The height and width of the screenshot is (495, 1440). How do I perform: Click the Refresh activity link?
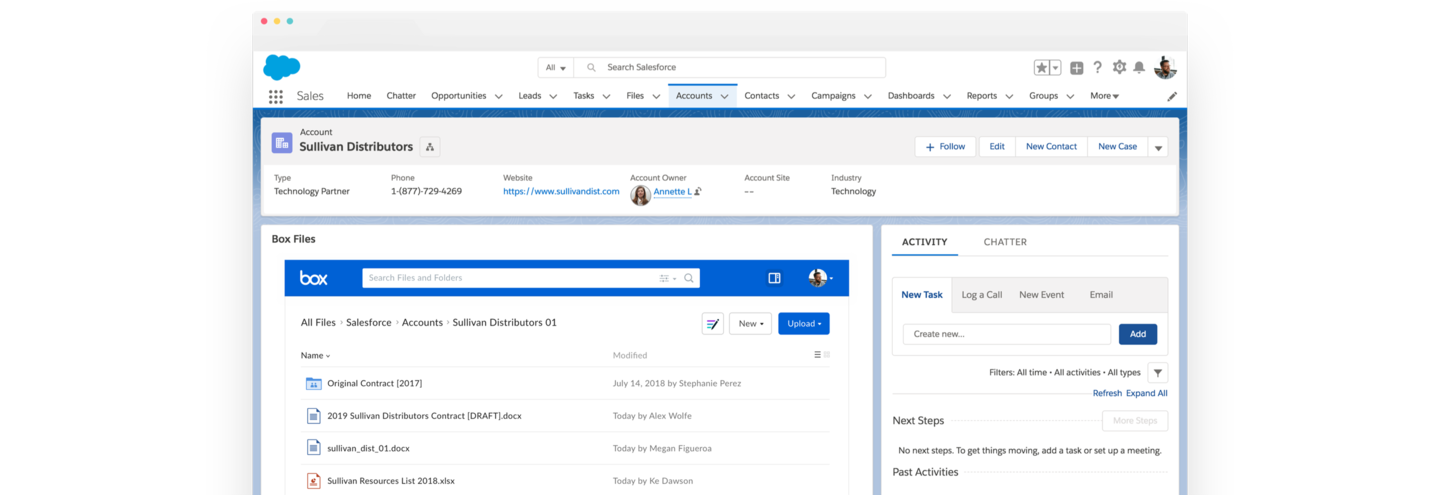(x=1107, y=393)
